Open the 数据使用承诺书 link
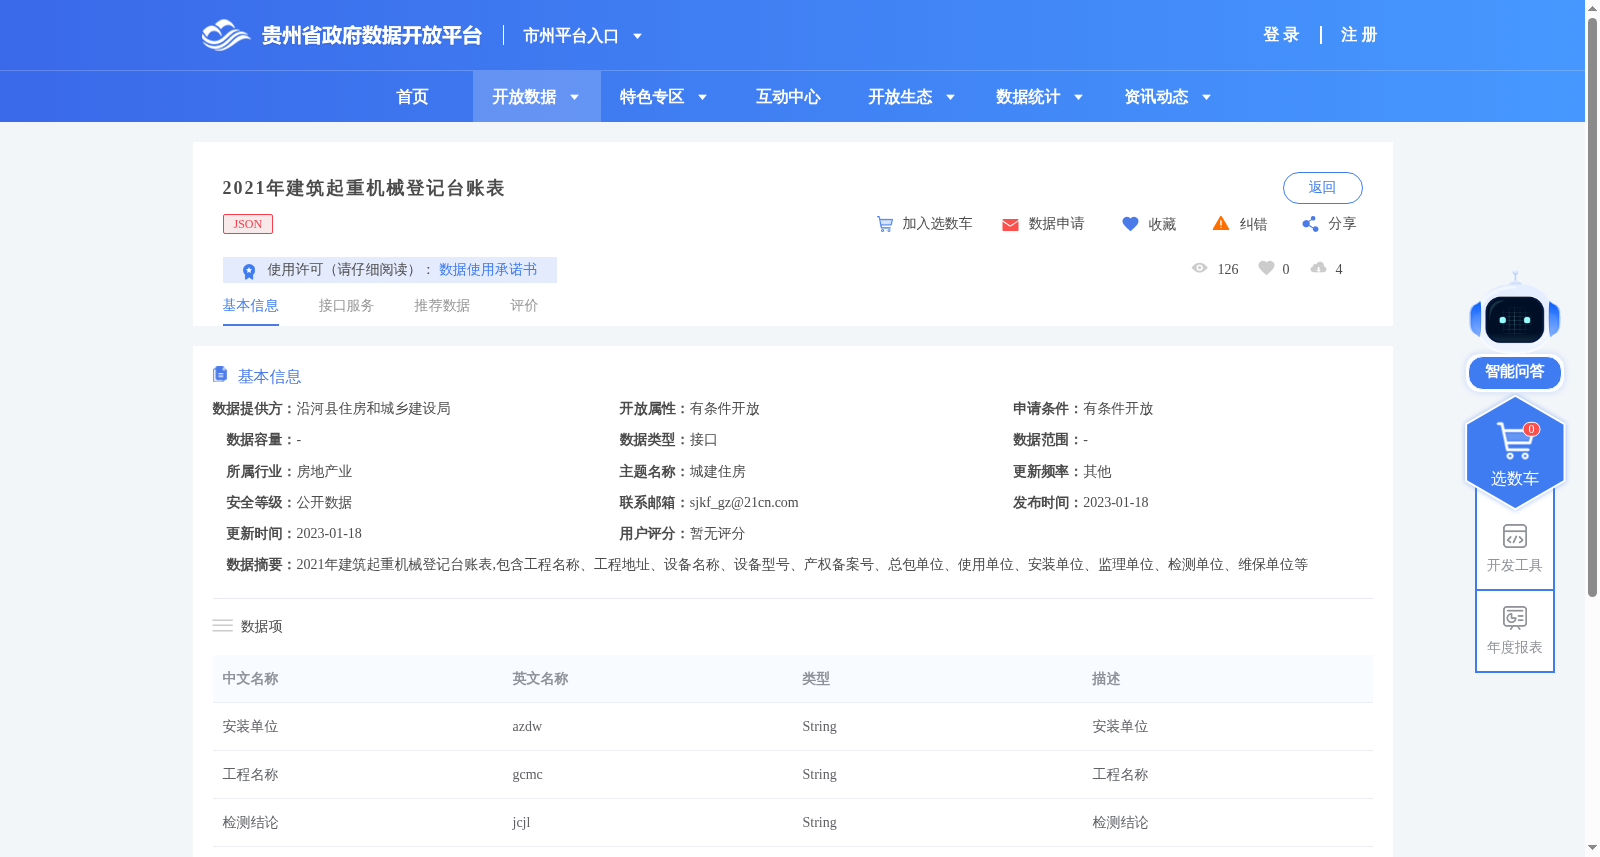1600x857 pixels. [488, 270]
